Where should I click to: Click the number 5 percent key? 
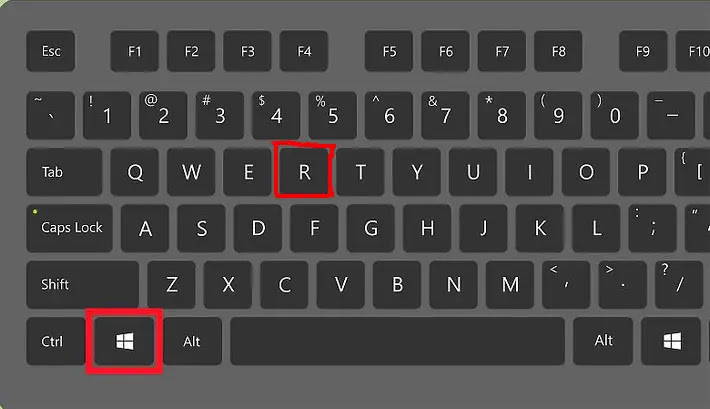tap(333, 115)
